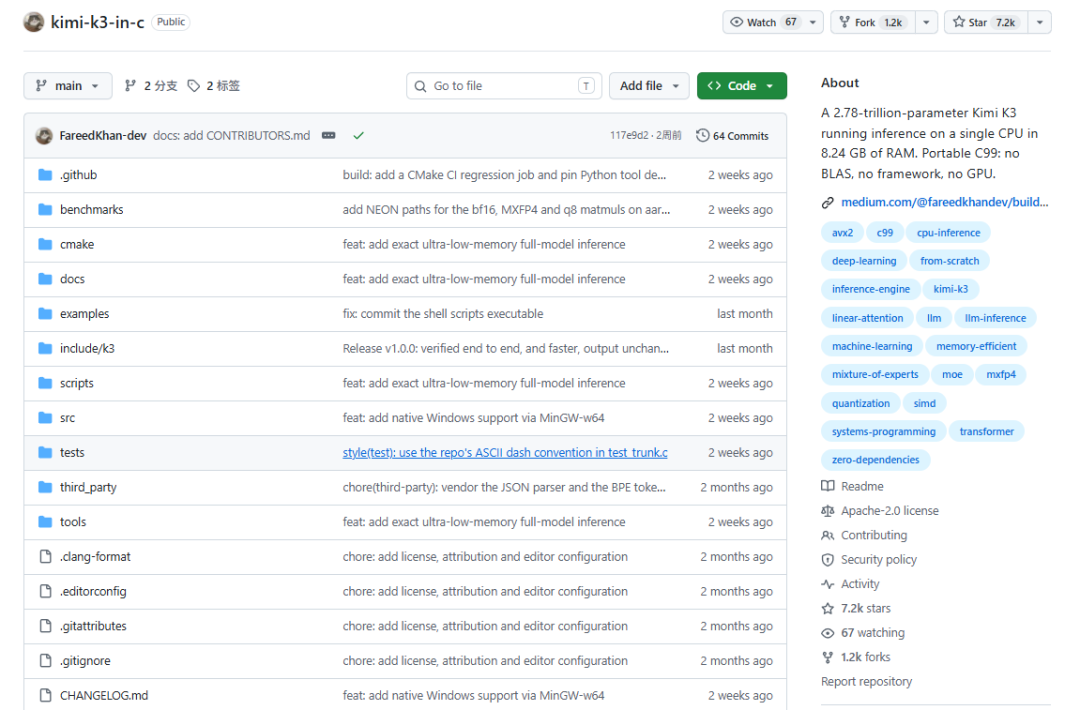The height and width of the screenshot is (710, 1080).
Task: Open the .gitattributes file name
Action: pyautogui.click(x=93, y=626)
